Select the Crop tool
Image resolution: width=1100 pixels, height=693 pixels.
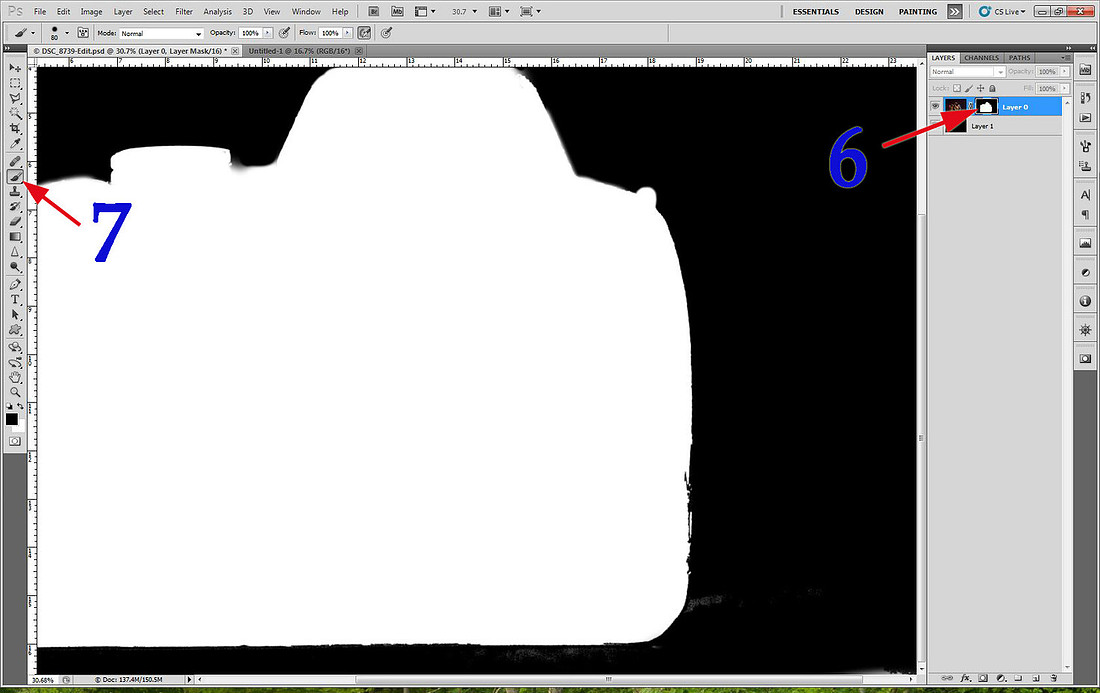point(16,129)
